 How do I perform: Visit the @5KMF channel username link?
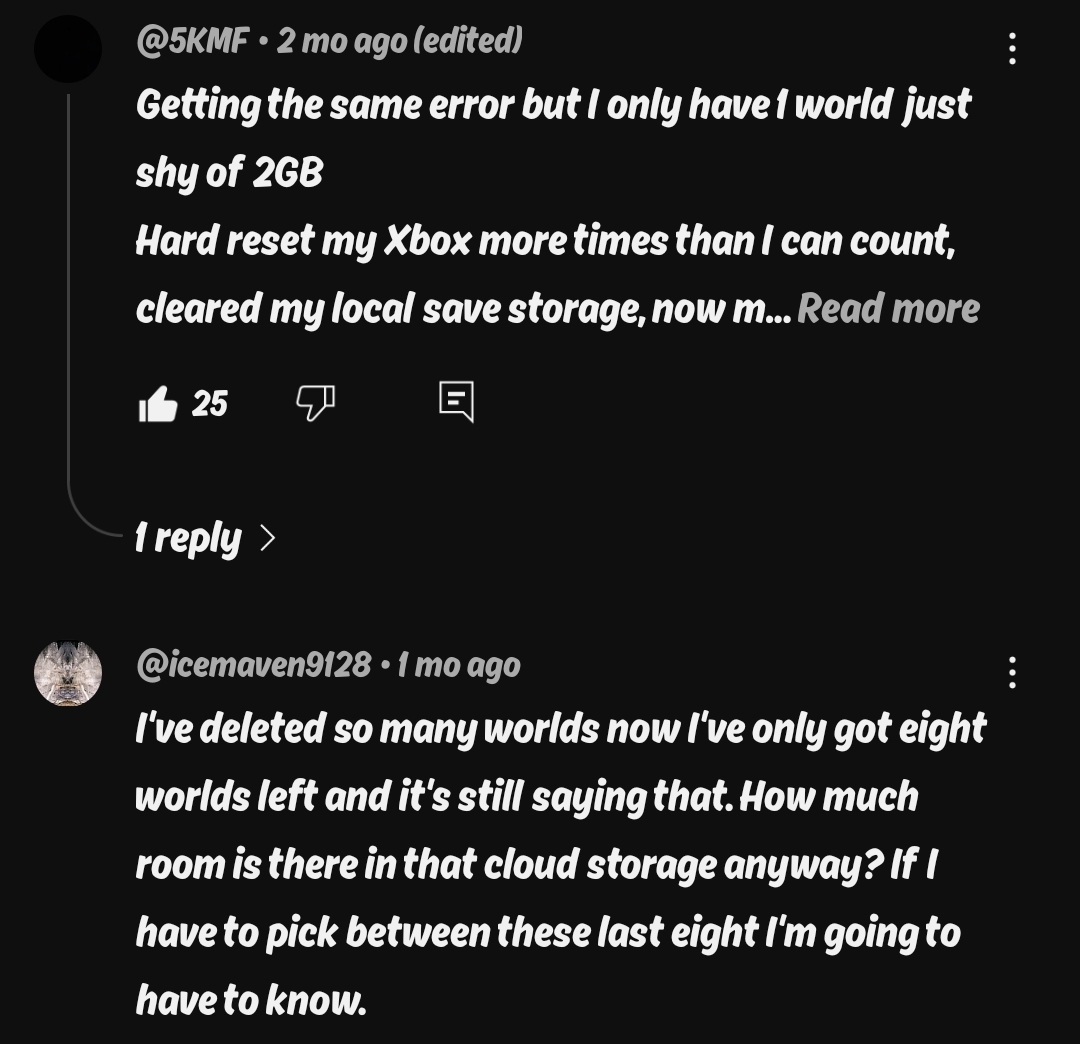pos(192,41)
